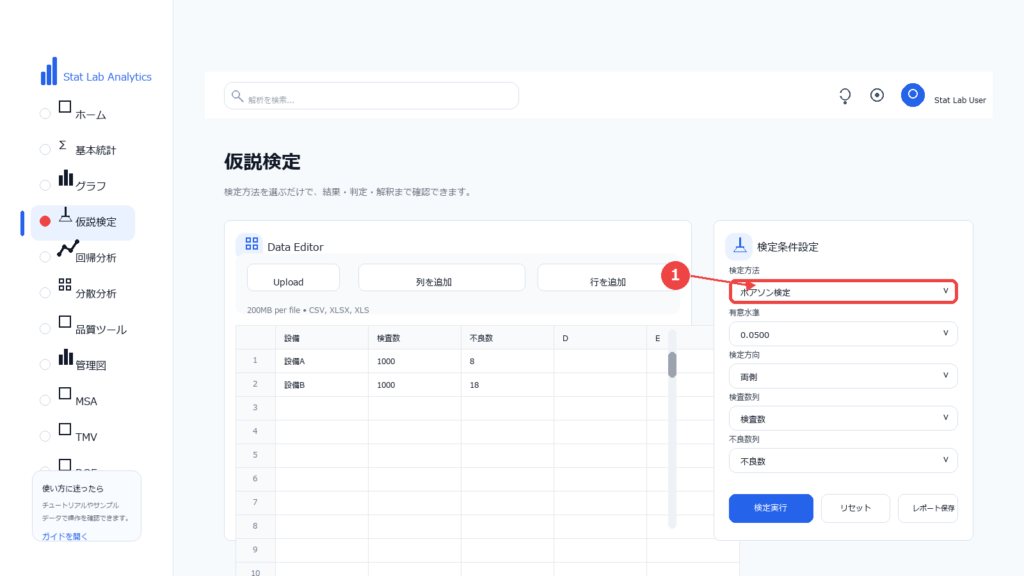Open the 検定方向 両側 dropdown
The image size is (1024, 576).
pos(843,376)
